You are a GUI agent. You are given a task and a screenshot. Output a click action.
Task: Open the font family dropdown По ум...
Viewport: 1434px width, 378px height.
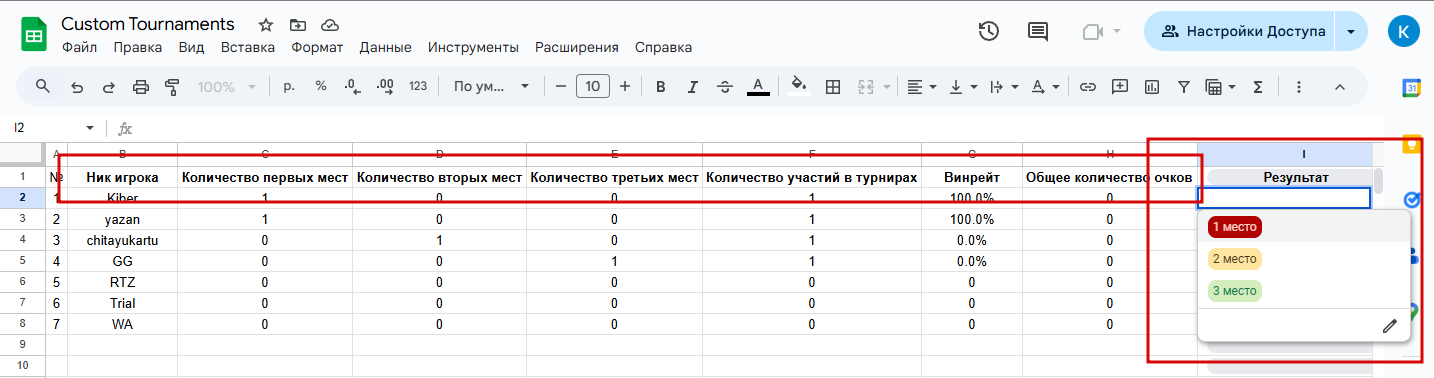[x=491, y=87]
